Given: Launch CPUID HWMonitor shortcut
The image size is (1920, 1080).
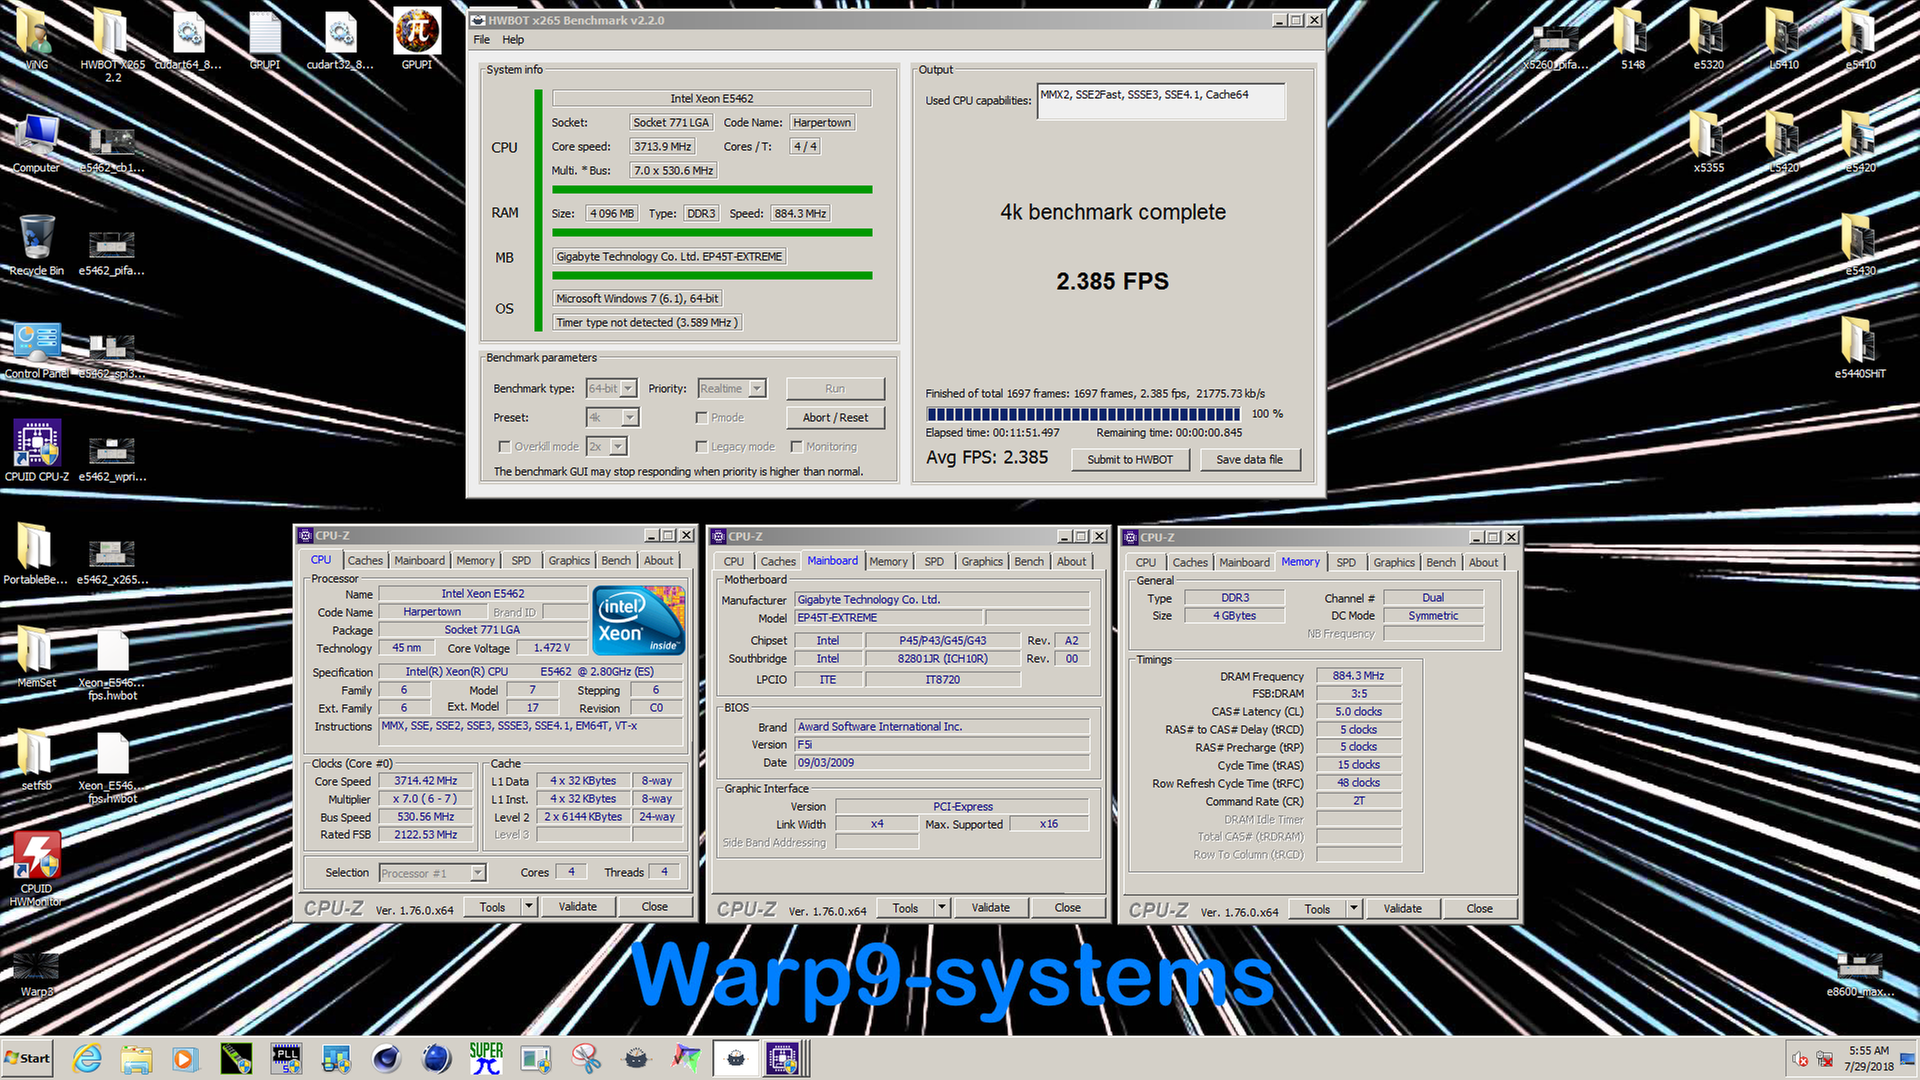Looking at the screenshot, I should coord(36,868).
